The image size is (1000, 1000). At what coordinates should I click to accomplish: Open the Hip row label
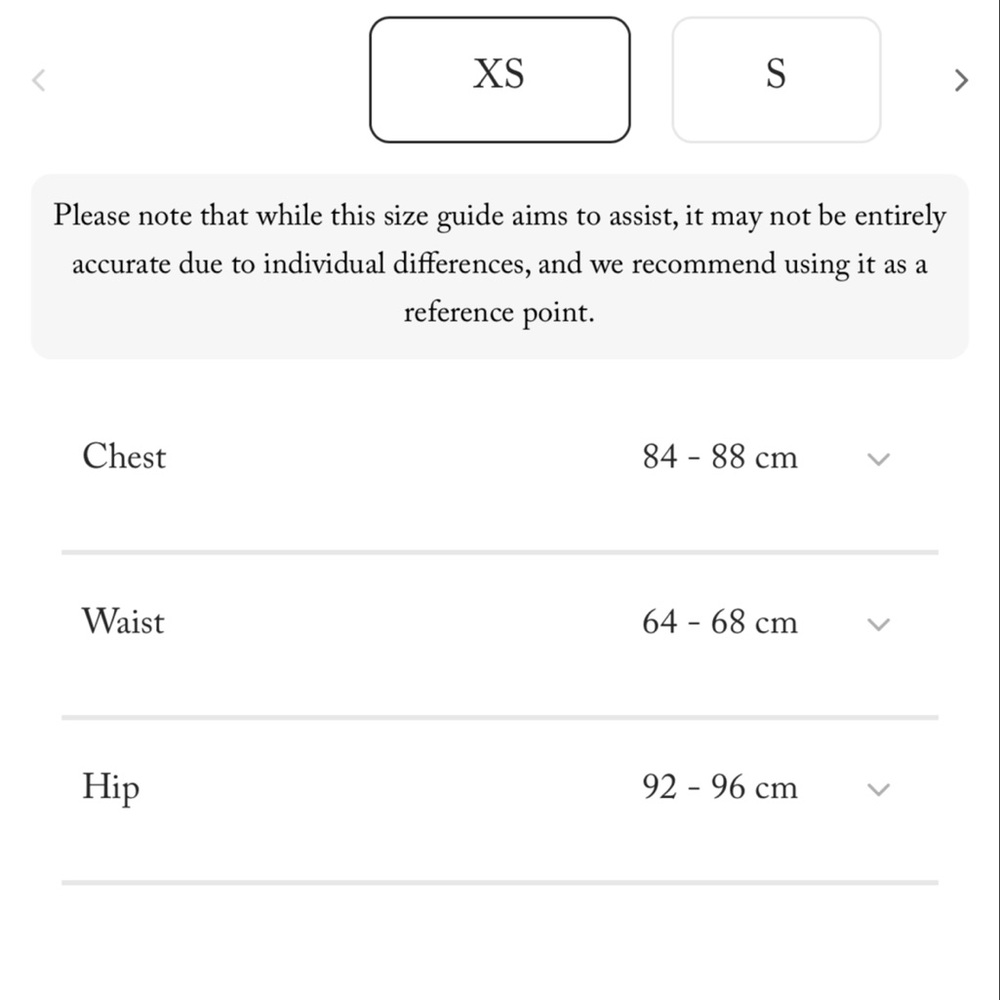(x=111, y=788)
